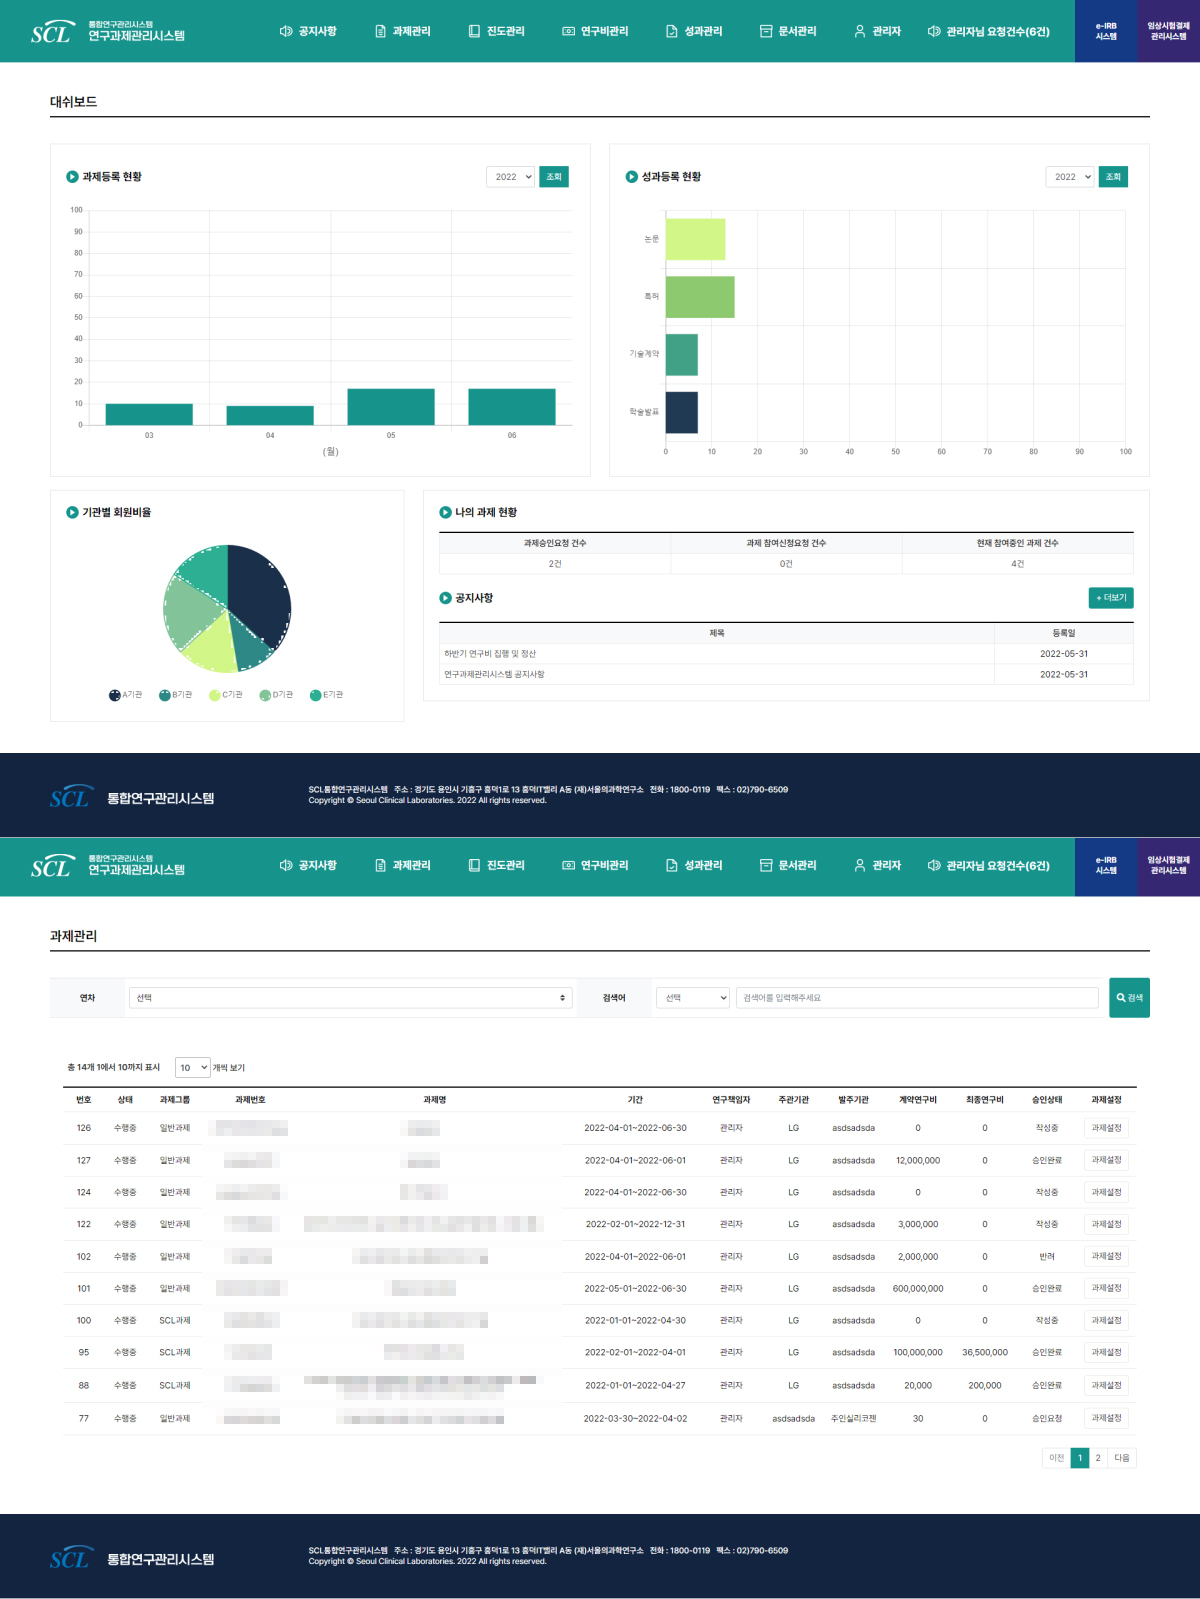Click the arrow icon next to 과제등록 현황

(x=72, y=177)
